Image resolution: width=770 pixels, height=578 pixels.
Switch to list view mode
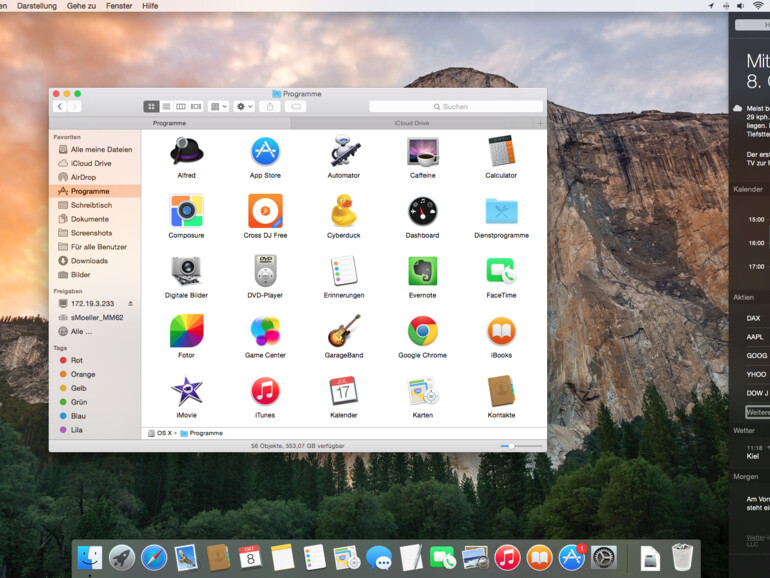click(x=166, y=107)
